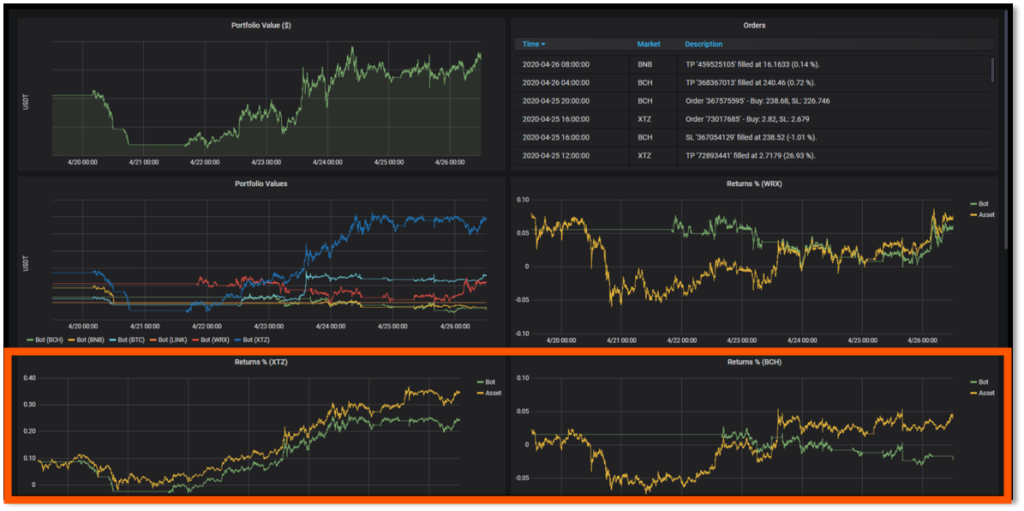Toggle Bot series in Returns % (XTZ) legend
Screen dimensions: 1024x511
coord(489,382)
